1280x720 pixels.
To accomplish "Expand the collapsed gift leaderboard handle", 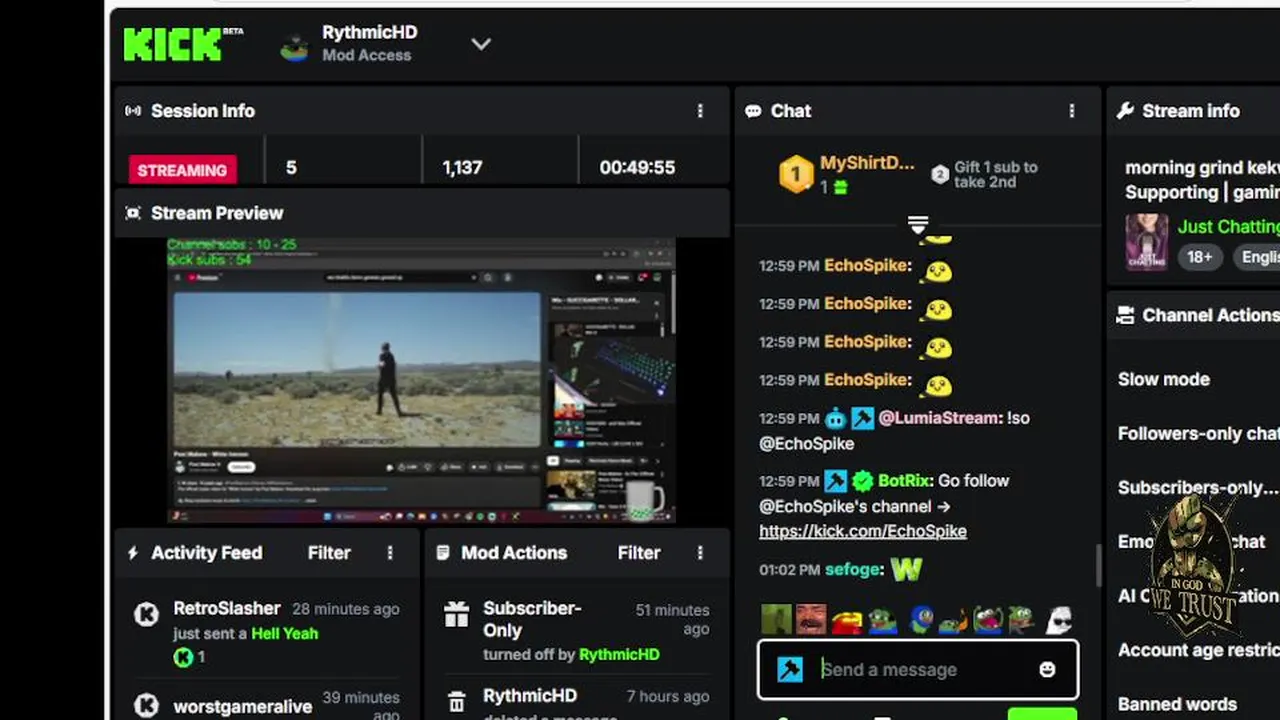I will 918,224.
